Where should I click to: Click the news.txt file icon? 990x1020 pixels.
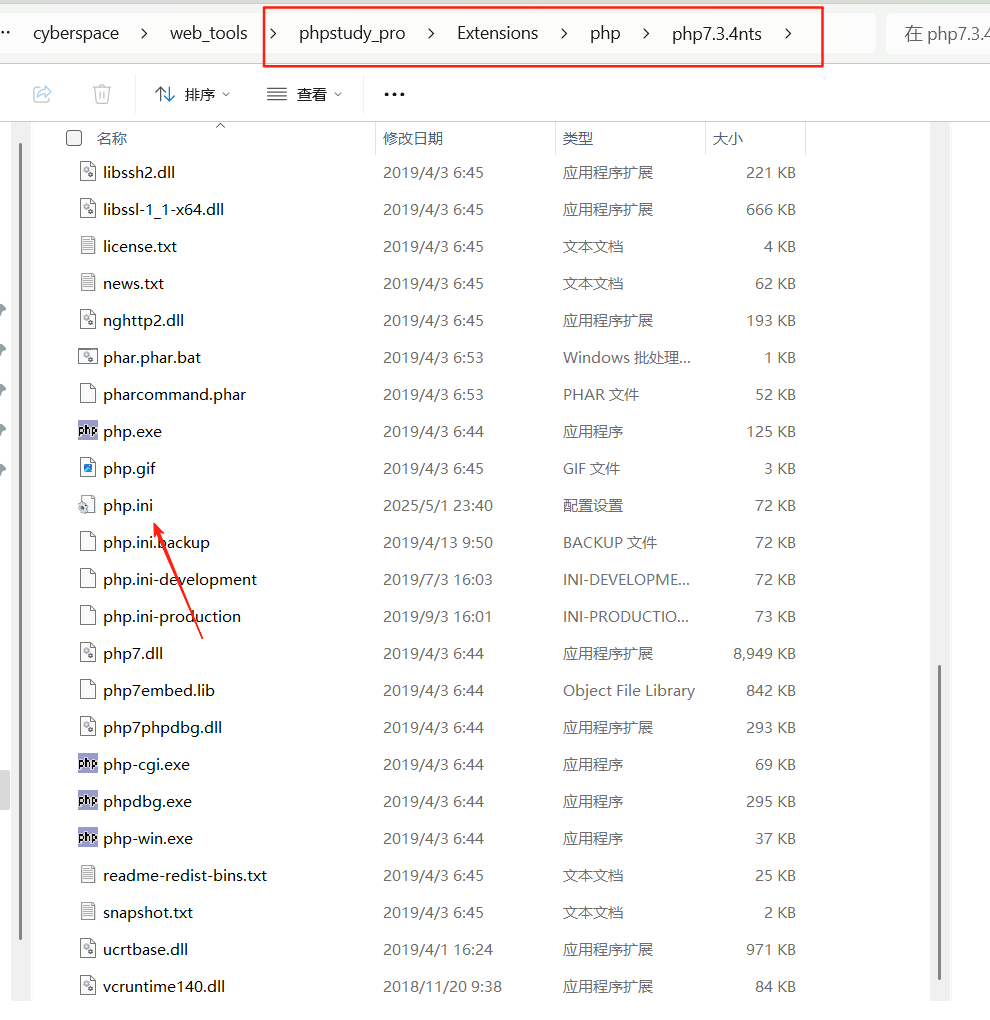pyautogui.click(x=88, y=283)
